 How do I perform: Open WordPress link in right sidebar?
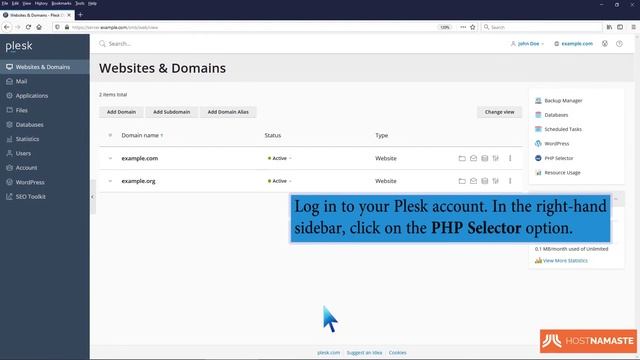click(x=556, y=144)
